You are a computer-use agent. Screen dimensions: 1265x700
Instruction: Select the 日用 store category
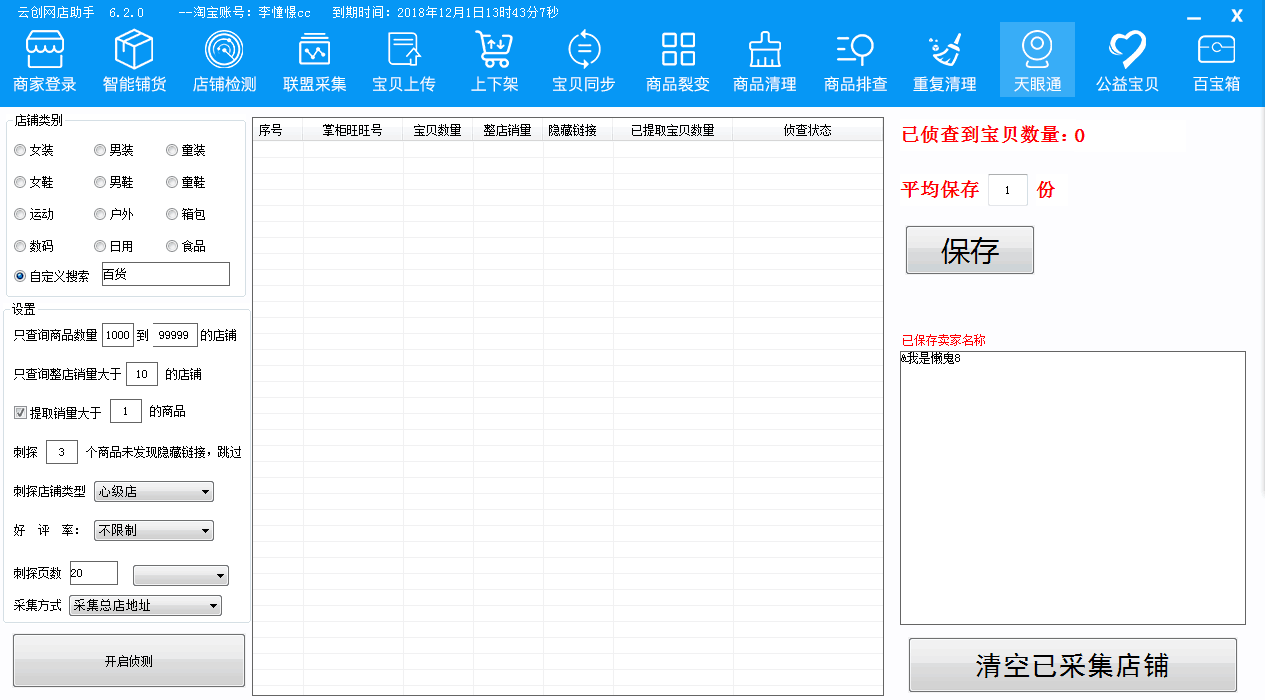coord(114,246)
